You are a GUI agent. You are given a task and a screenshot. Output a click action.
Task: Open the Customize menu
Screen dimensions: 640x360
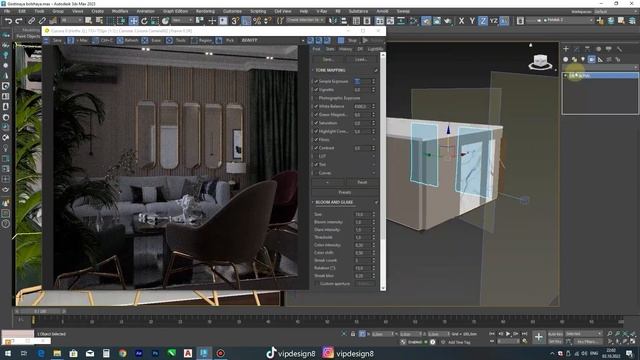(x=232, y=11)
